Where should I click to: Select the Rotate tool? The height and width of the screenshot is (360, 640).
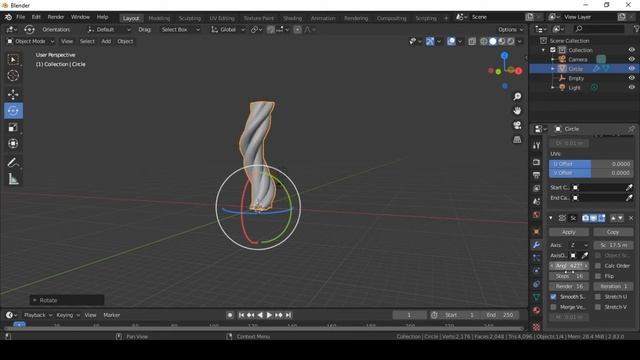pos(13,111)
